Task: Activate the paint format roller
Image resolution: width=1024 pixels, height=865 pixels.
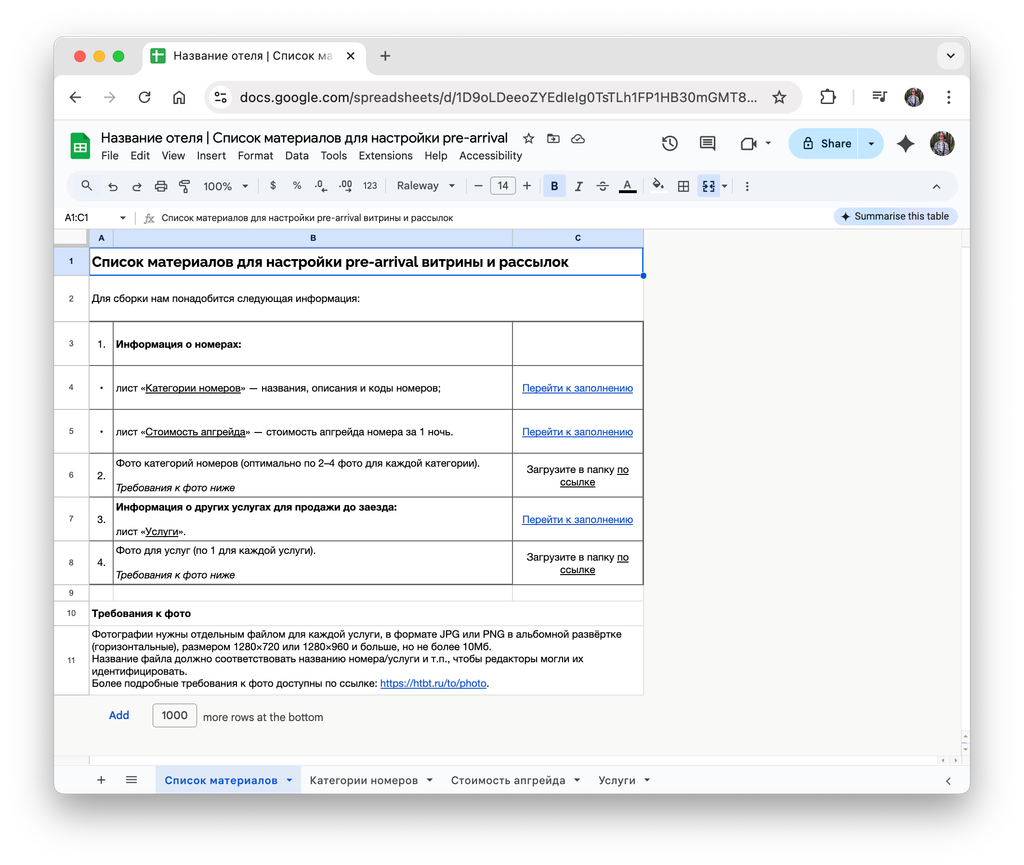Action: pyautogui.click(x=185, y=187)
